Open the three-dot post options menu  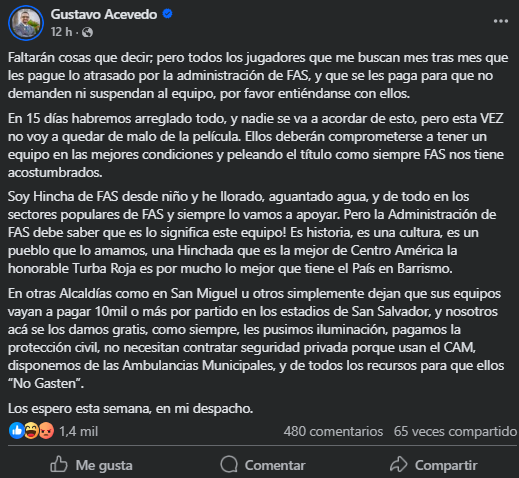tap(501, 21)
